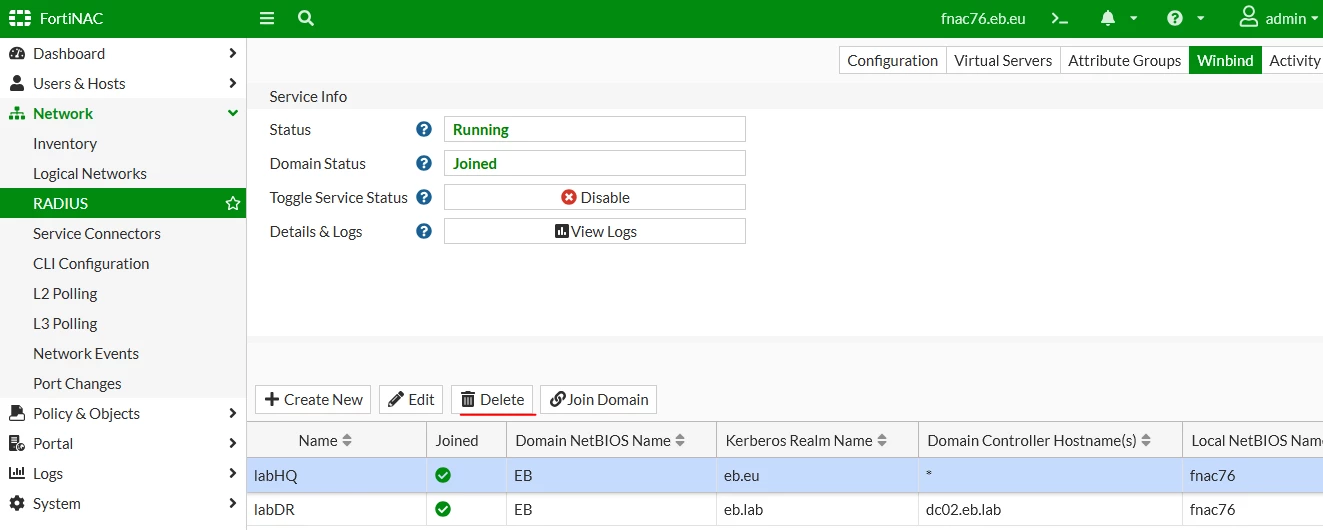Click the eb.eu Kerberos realm cell
This screenshot has width=1323, height=530.
click(x=743, y=475)
